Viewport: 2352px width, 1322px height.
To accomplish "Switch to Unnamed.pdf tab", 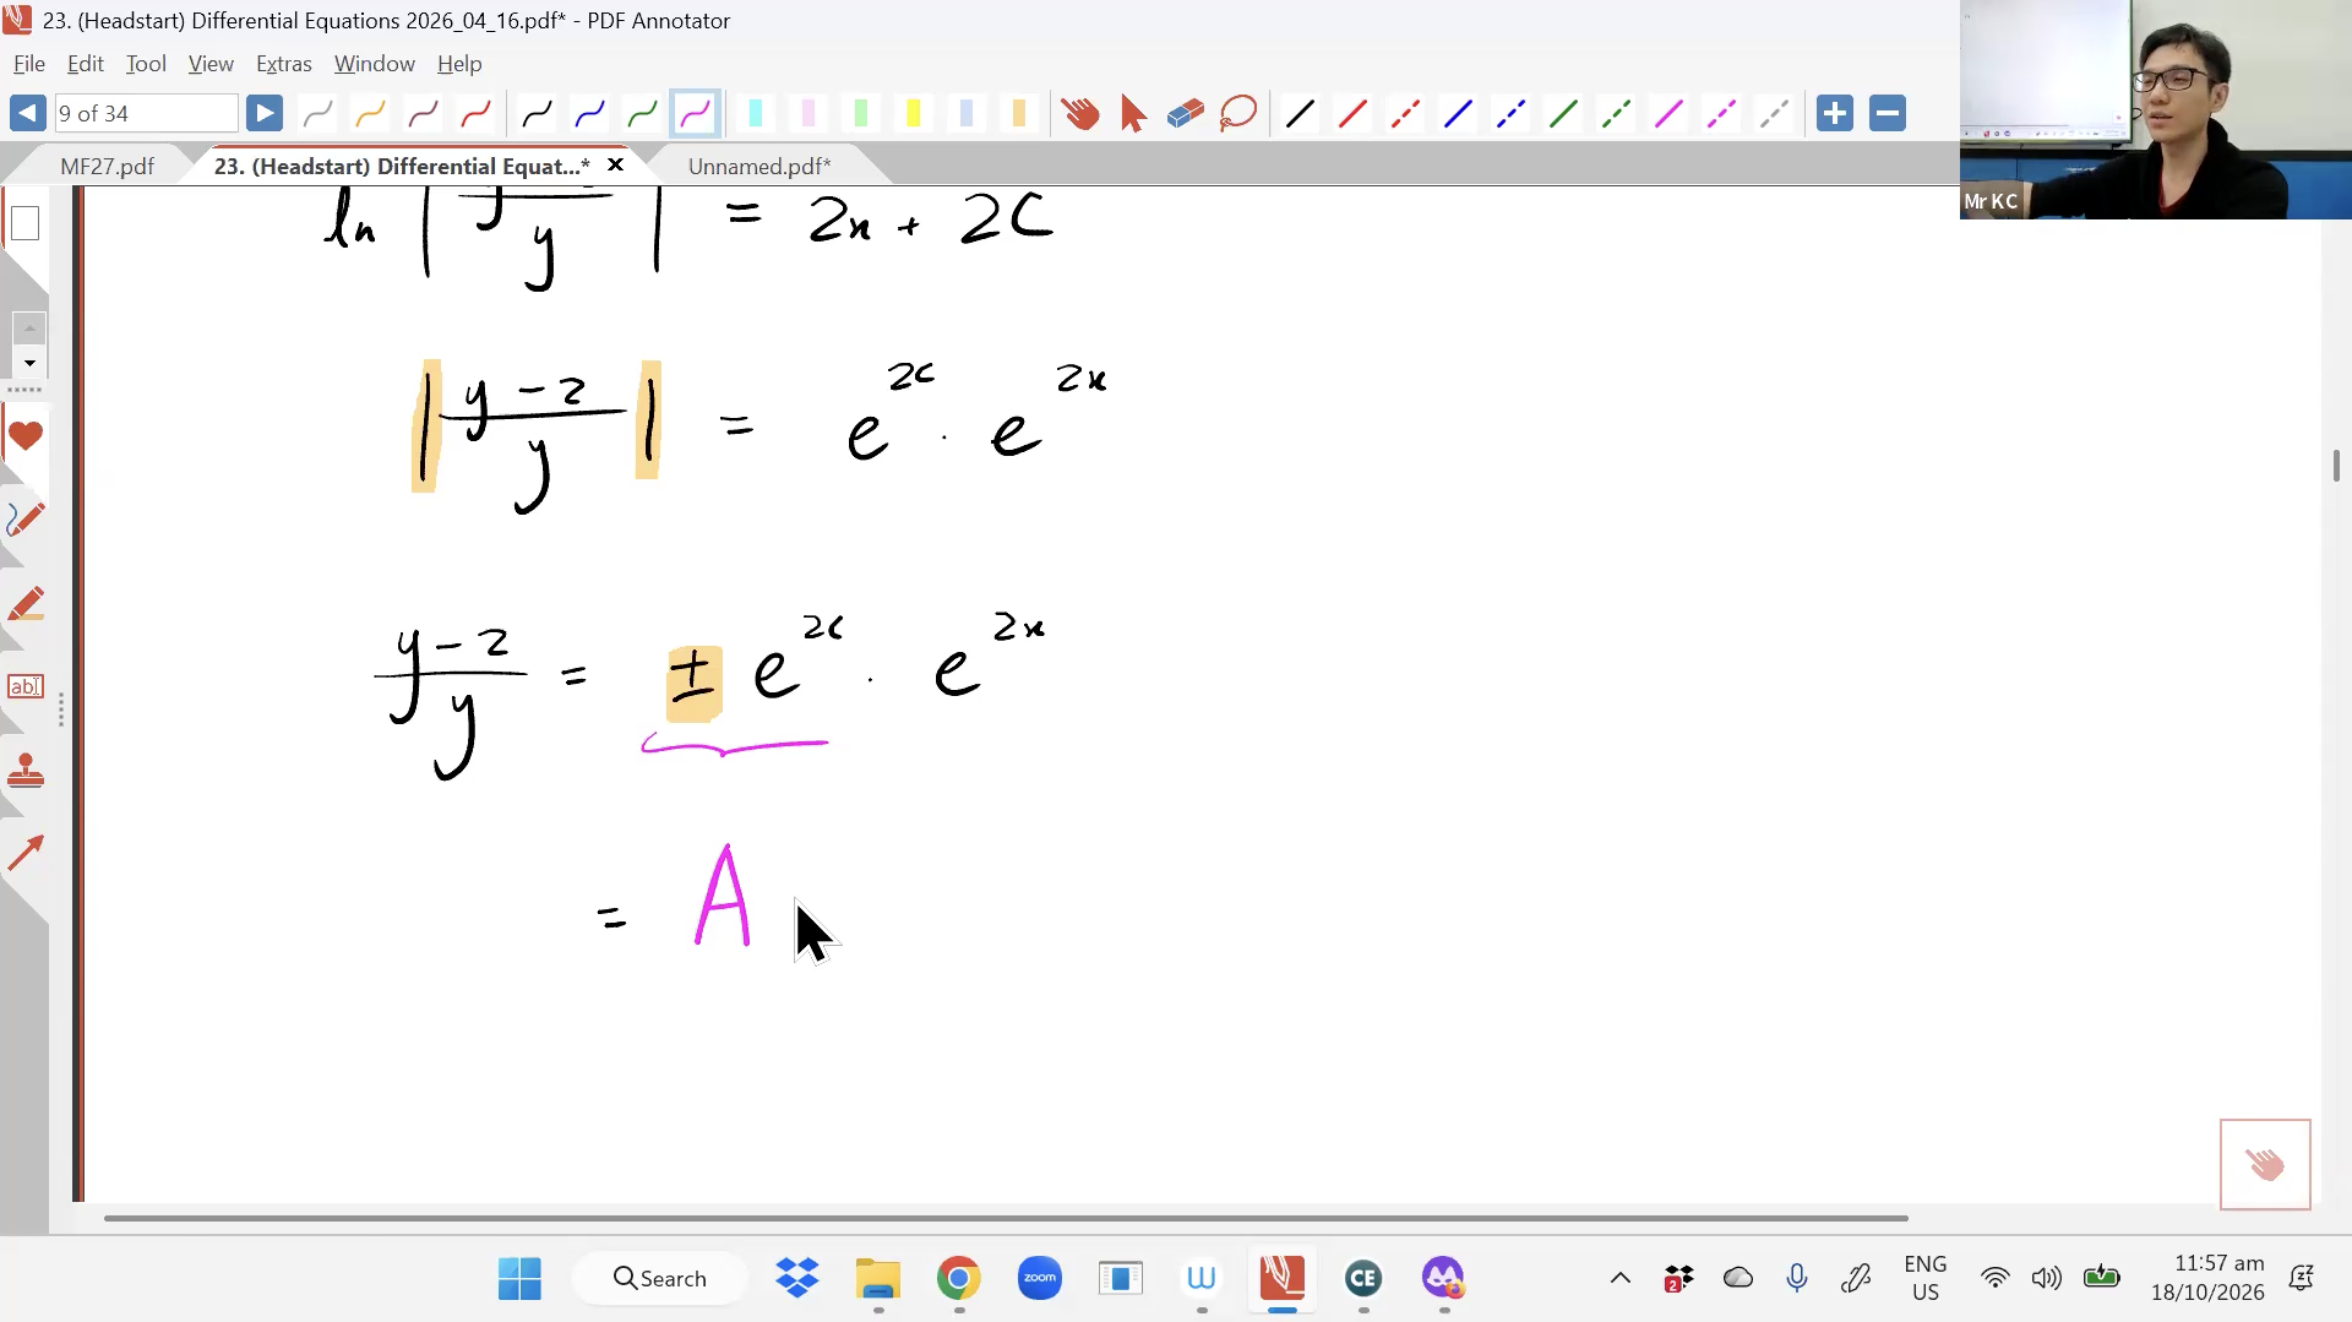I will (x=759, y=166).
